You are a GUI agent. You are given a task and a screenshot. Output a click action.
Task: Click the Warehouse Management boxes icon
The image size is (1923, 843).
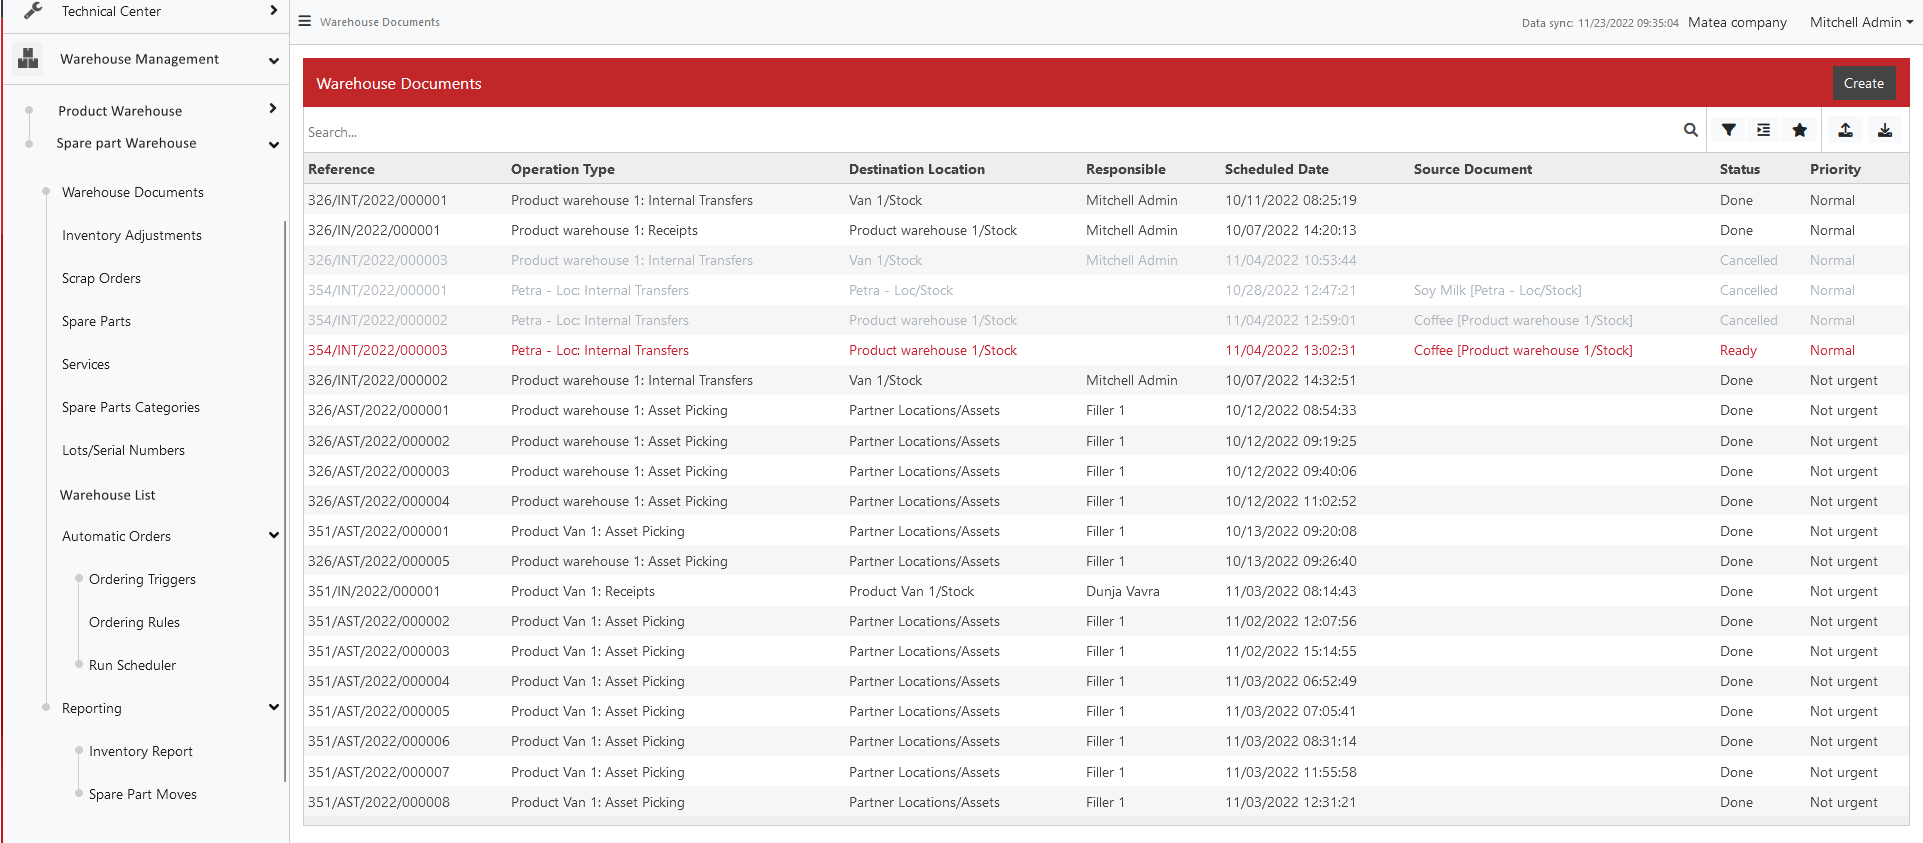click(28, 59)
